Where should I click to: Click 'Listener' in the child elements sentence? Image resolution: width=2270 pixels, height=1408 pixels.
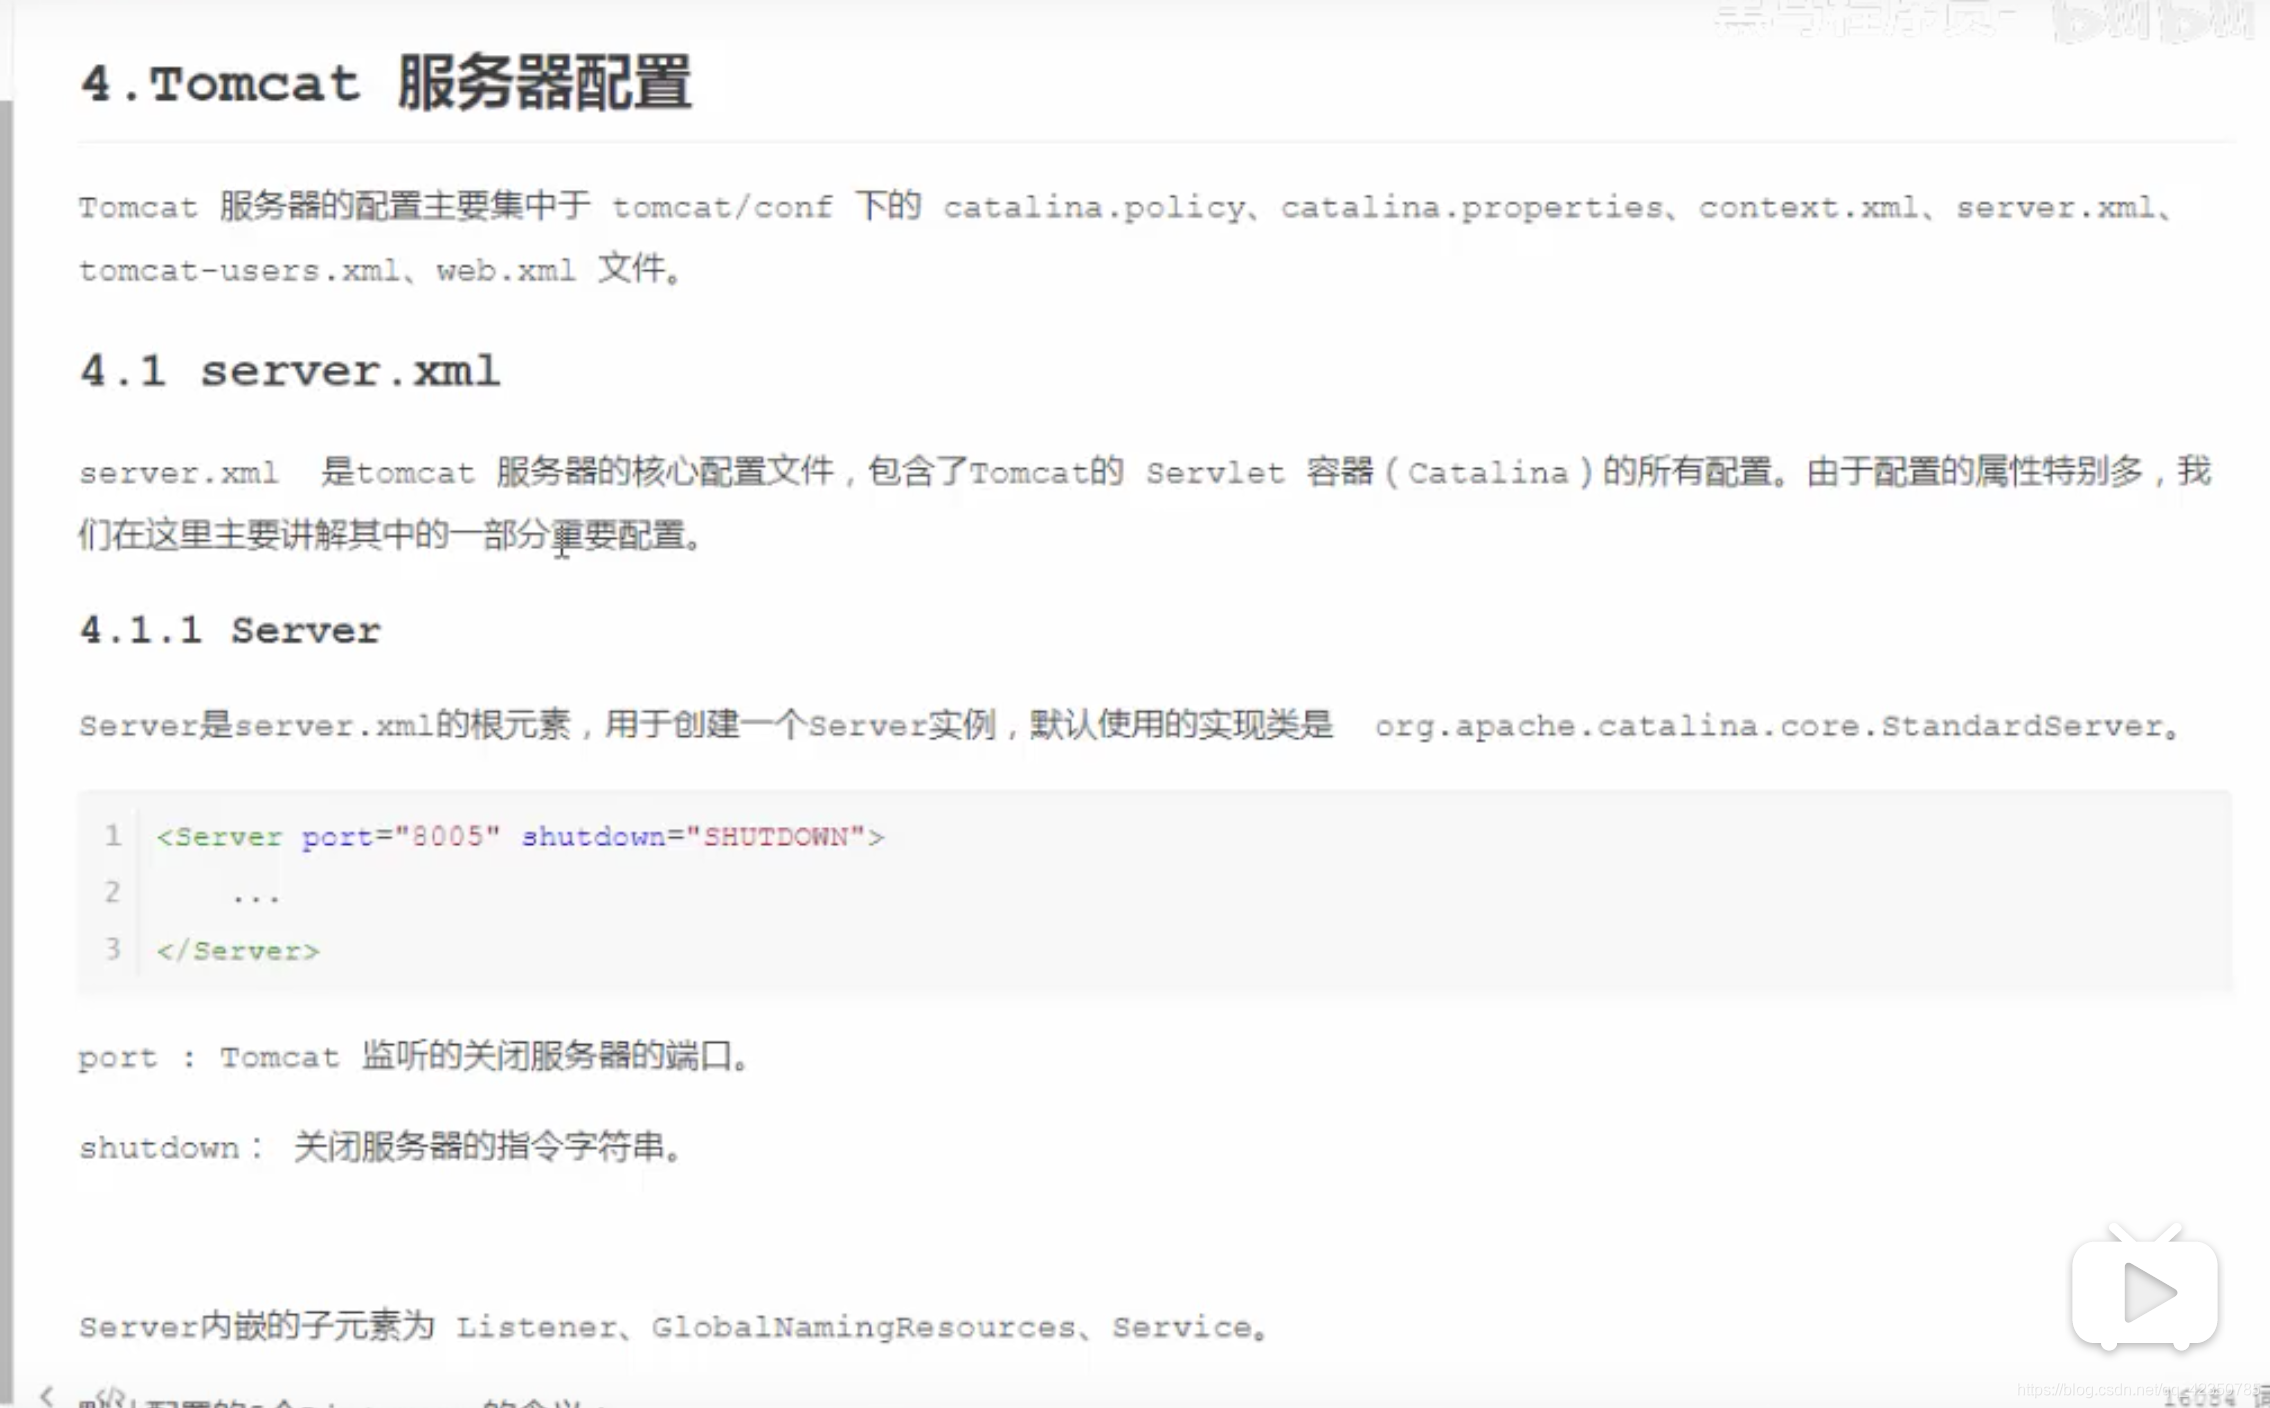(x=536, y=1327)
